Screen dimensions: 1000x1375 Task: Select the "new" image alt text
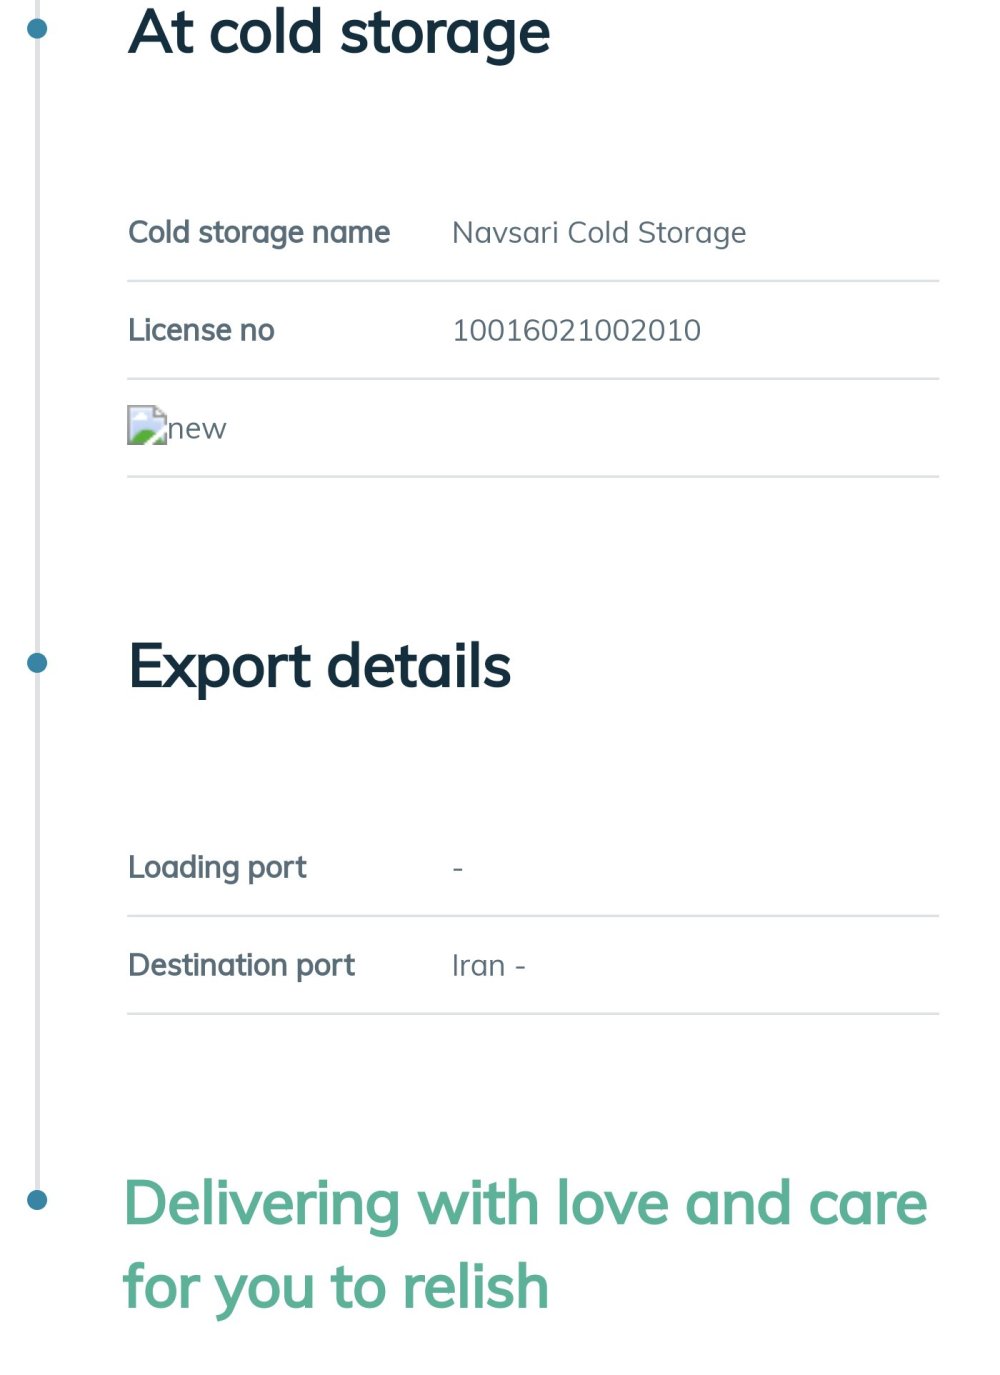click(x=197, y=429)
